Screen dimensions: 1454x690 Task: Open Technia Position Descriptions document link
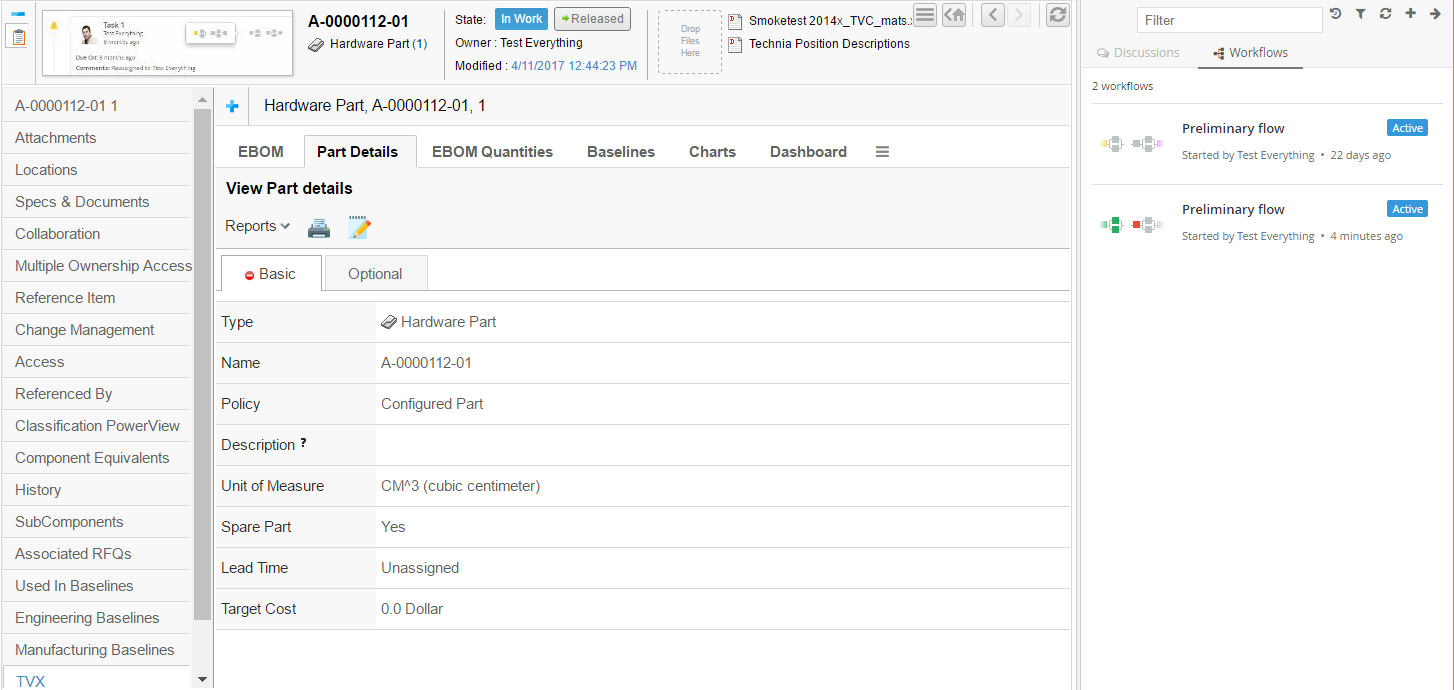pos(828,44)
